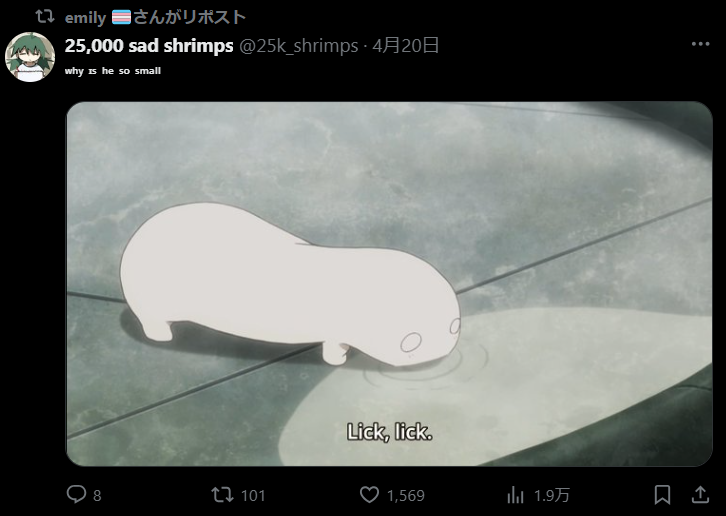Open the reply comment icon
The width and height of the screenshot is (726, 516).
point(76,494)
